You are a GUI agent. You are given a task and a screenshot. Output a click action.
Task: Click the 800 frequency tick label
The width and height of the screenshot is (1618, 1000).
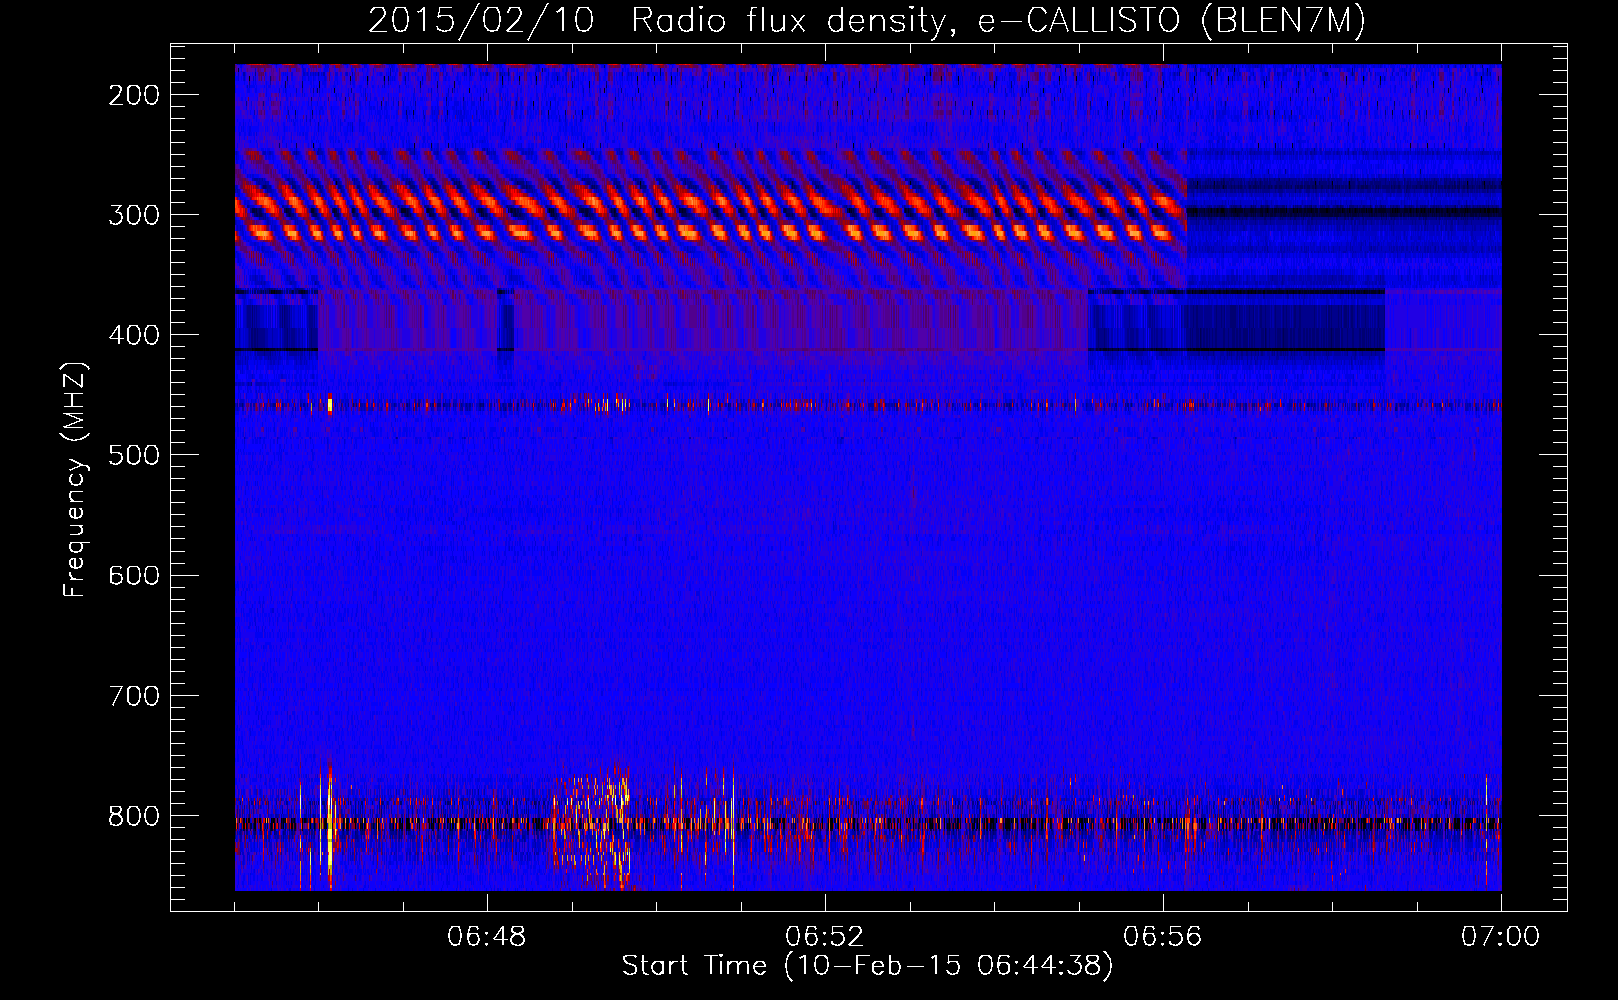(x=134, y=816)
